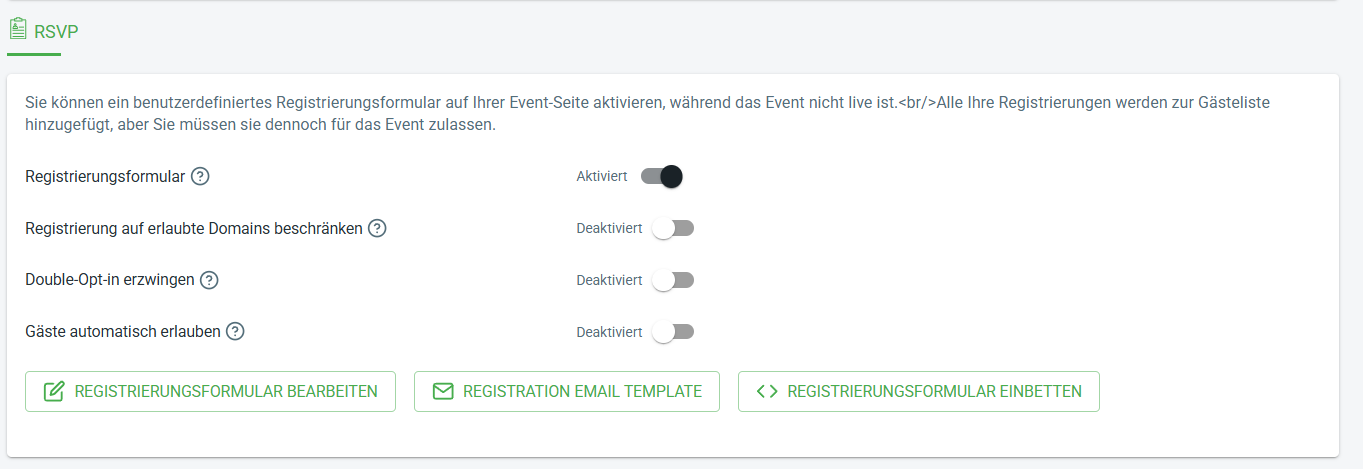Click the code brackets icon on Einbetten button
The width and height of the screenshot is (1363, 469).
[767, 392]
